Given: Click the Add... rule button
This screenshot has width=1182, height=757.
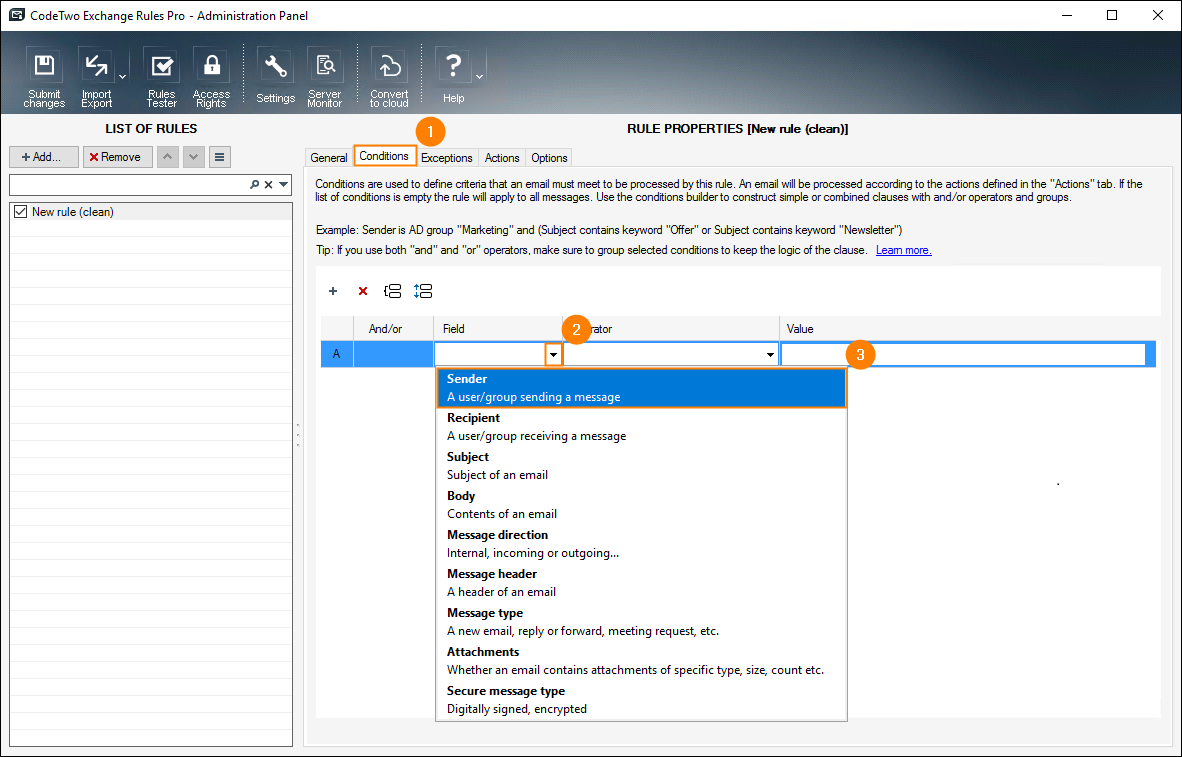Looking at the screenshot, I should pos(44,157).
